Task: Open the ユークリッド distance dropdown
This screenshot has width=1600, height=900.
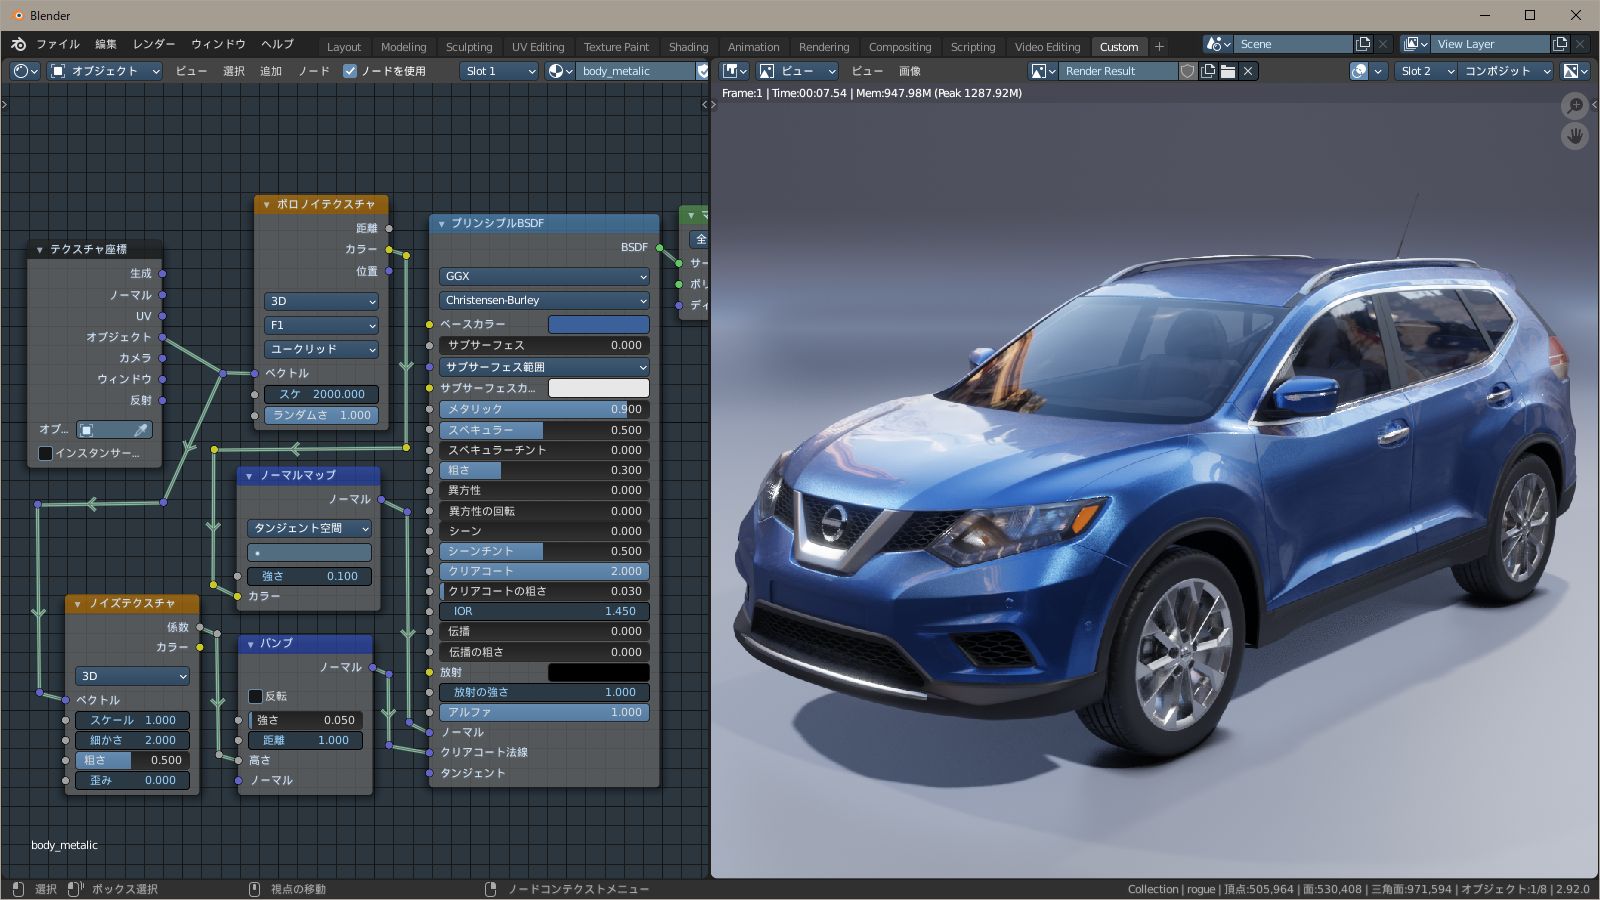Action: (321, 349)
